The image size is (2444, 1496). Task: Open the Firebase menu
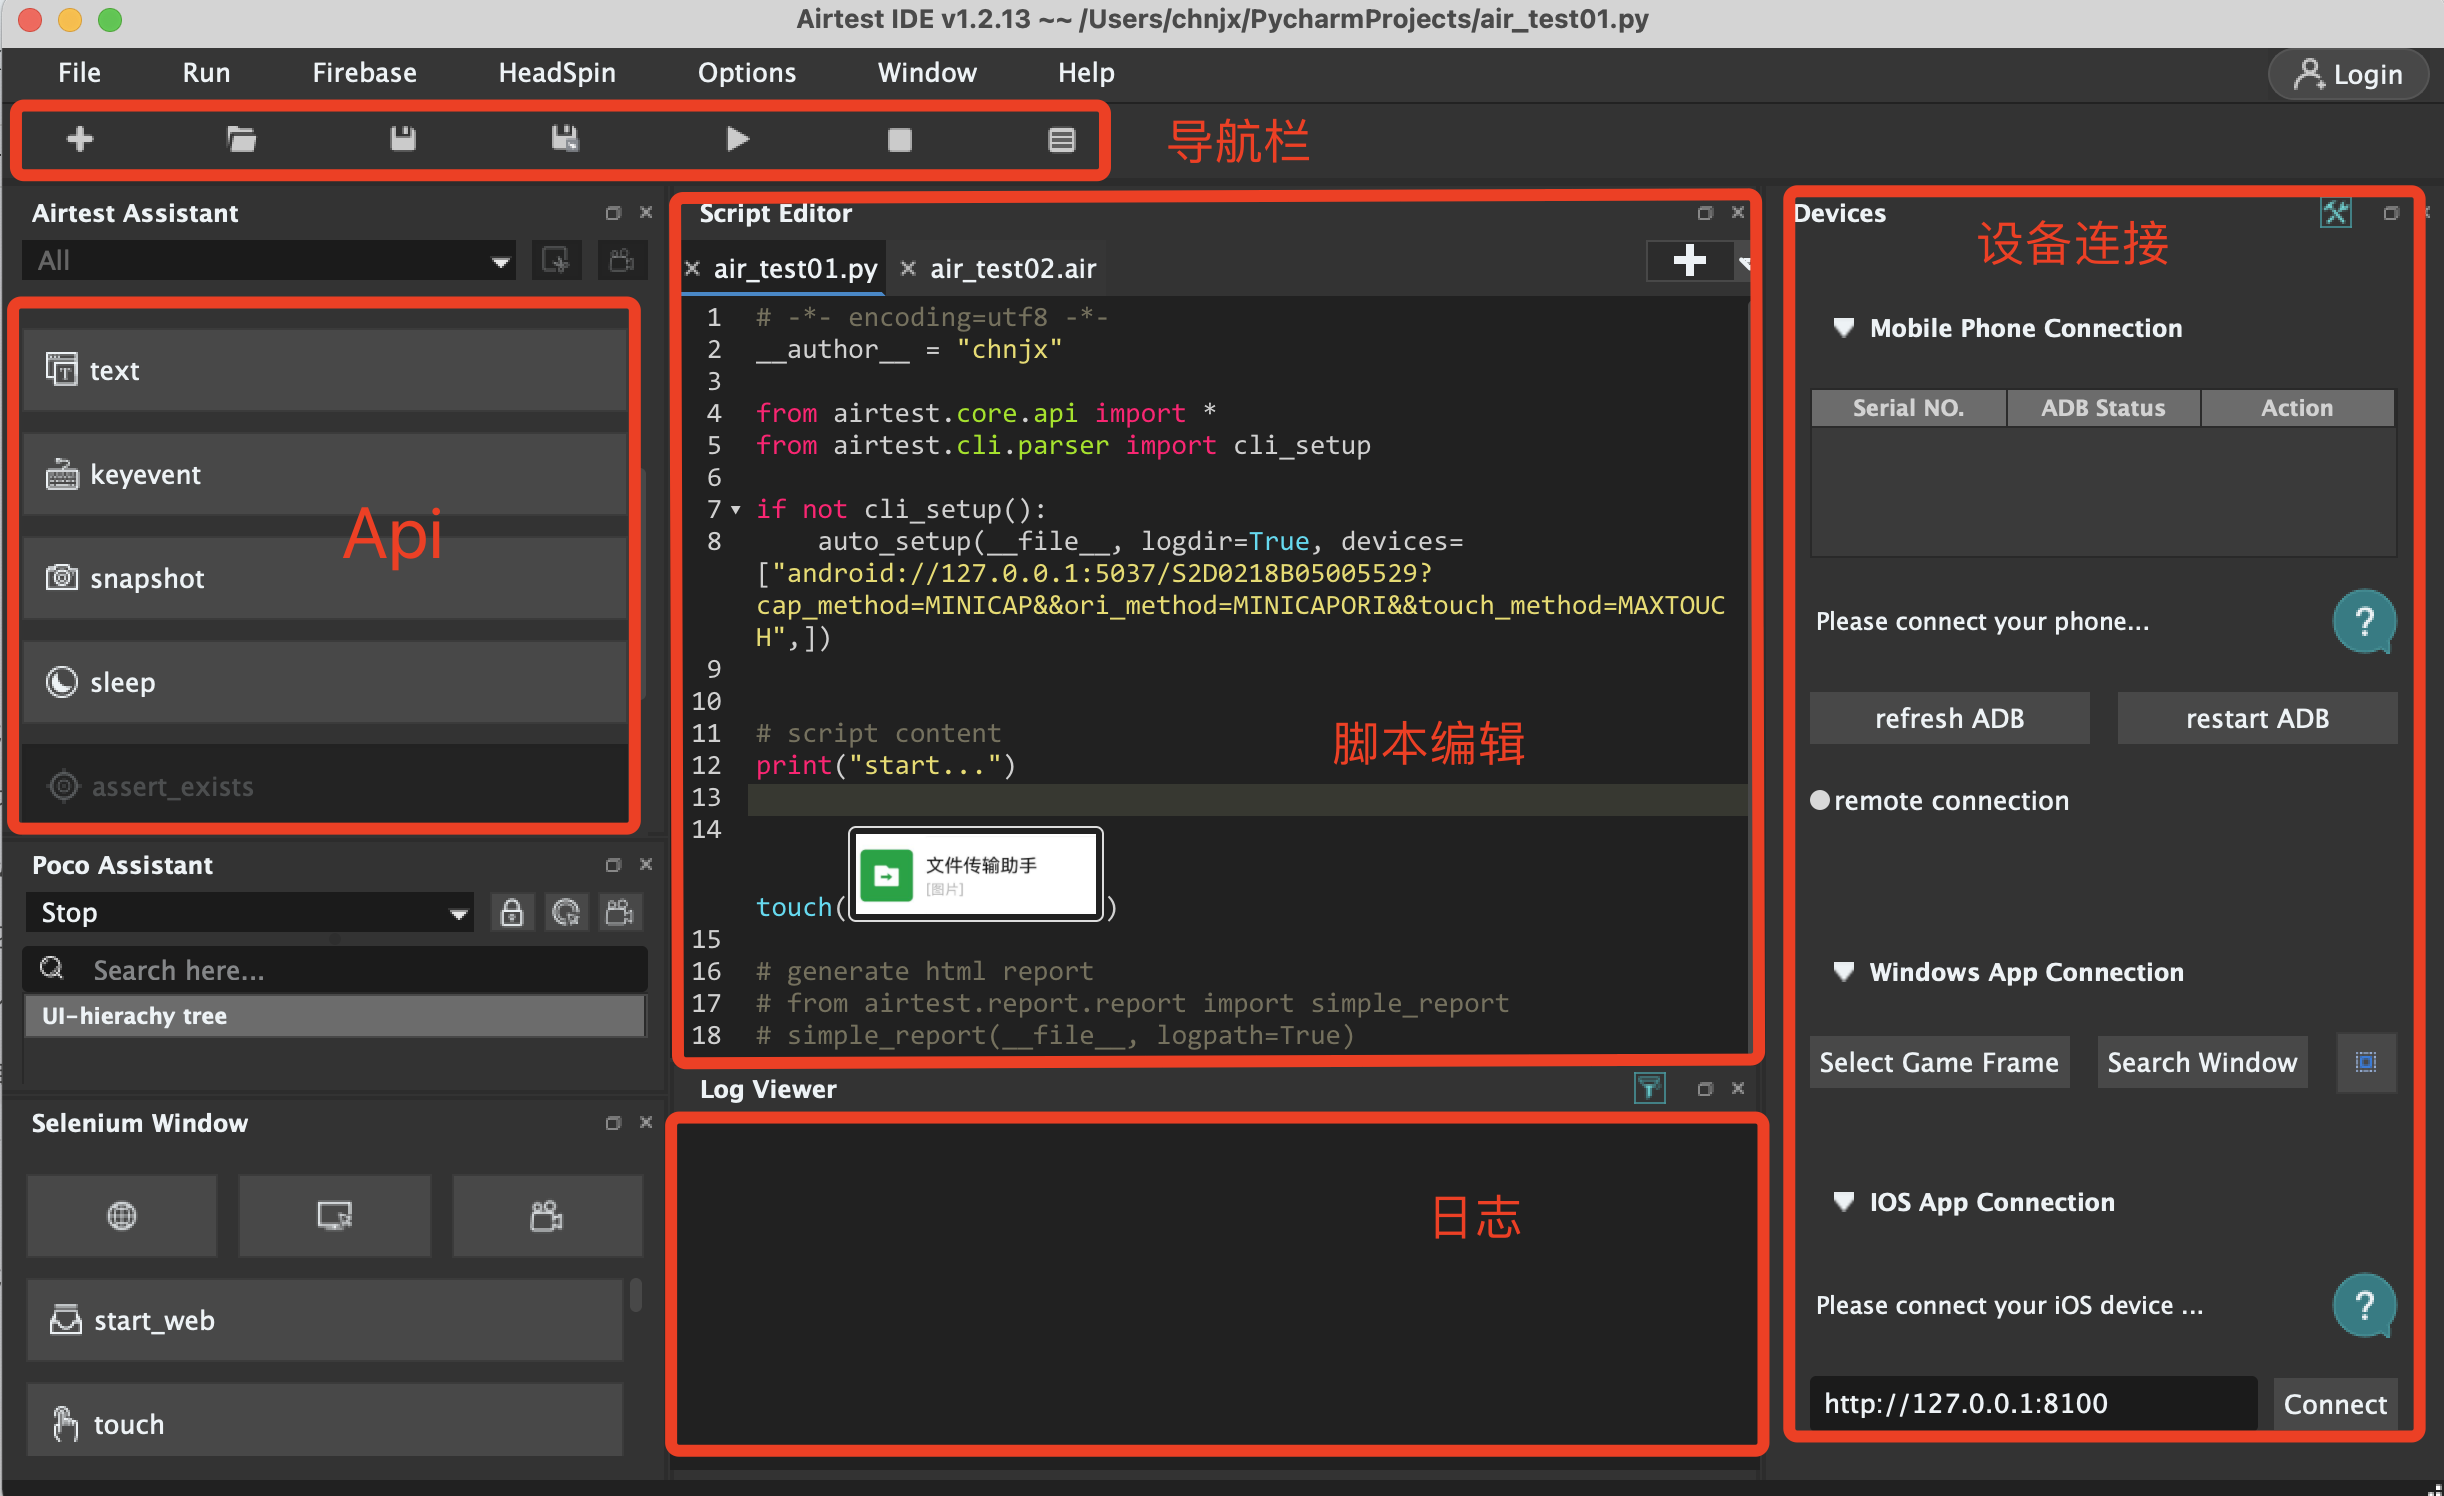pyautogui.click(x=364, y=73)
